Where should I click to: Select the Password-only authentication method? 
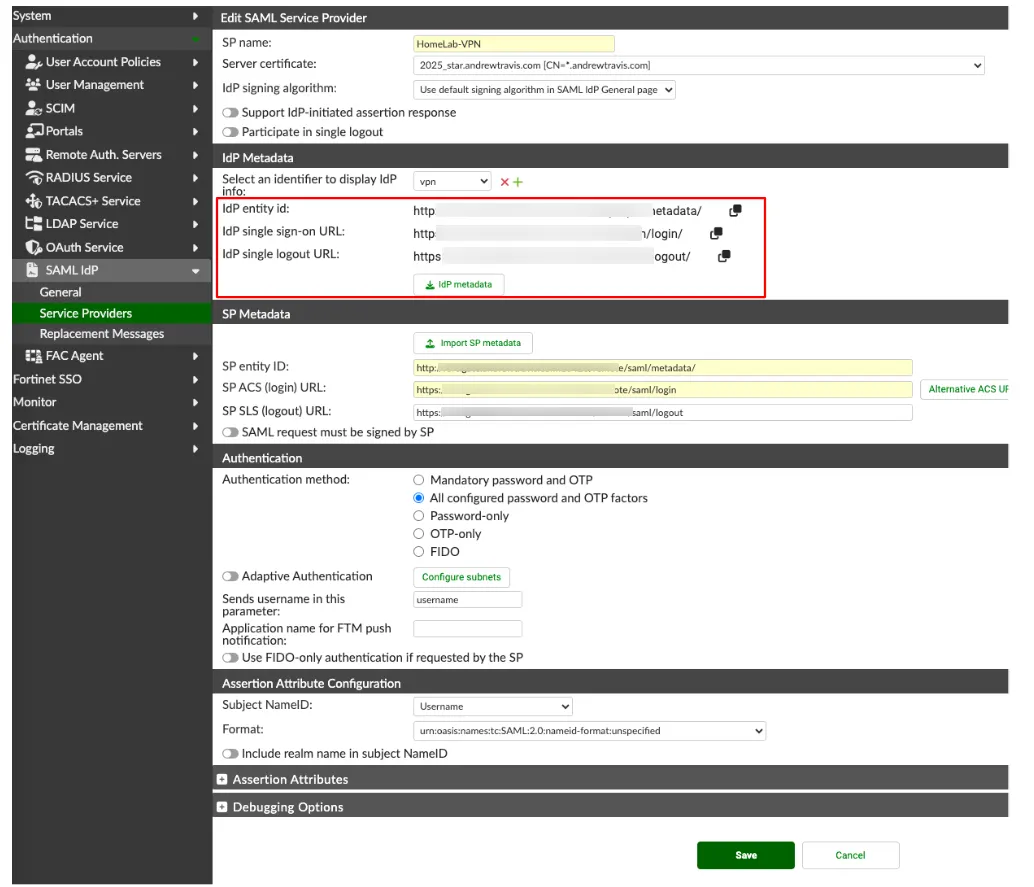(x=419, y=515)
